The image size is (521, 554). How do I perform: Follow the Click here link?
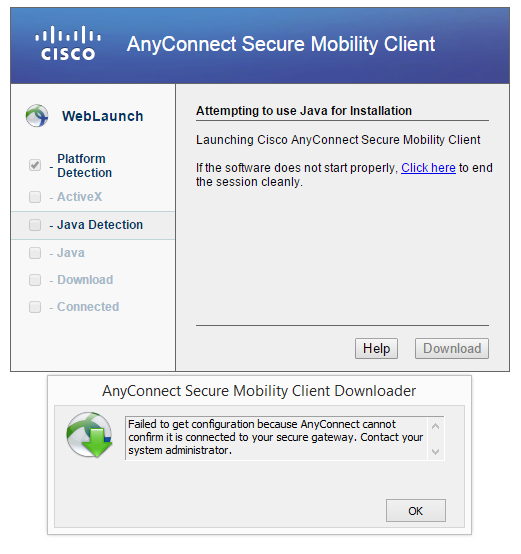pyautogui.click(x=428, y=168)
